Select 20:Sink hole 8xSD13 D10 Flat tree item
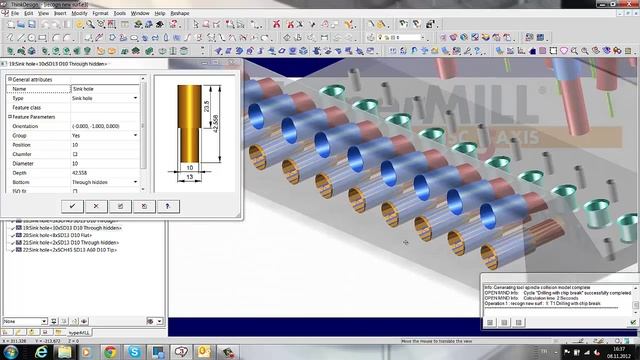 57,236
